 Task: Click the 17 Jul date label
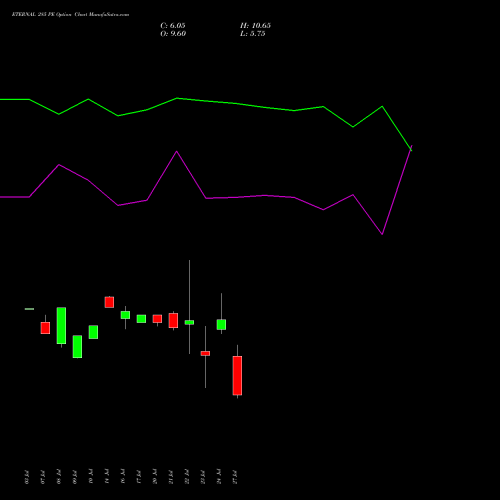(139, 477)
